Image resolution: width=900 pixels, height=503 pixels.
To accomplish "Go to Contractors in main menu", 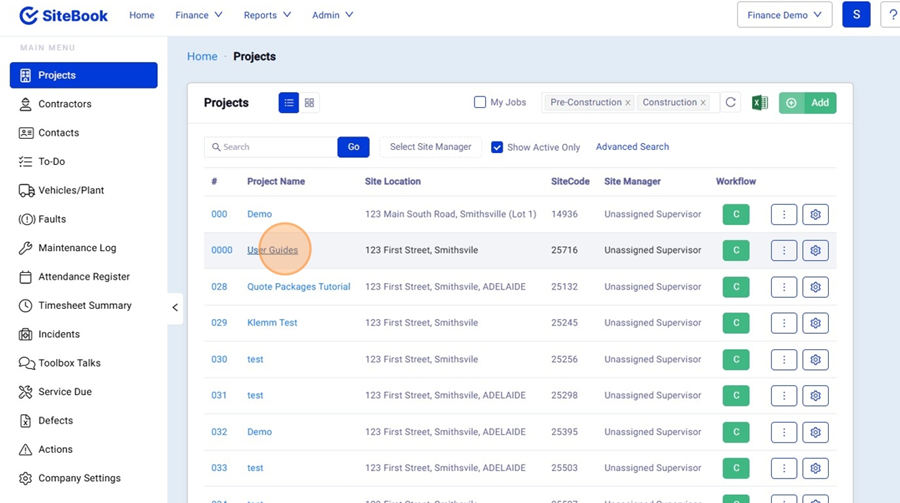I will coord(64,104).
